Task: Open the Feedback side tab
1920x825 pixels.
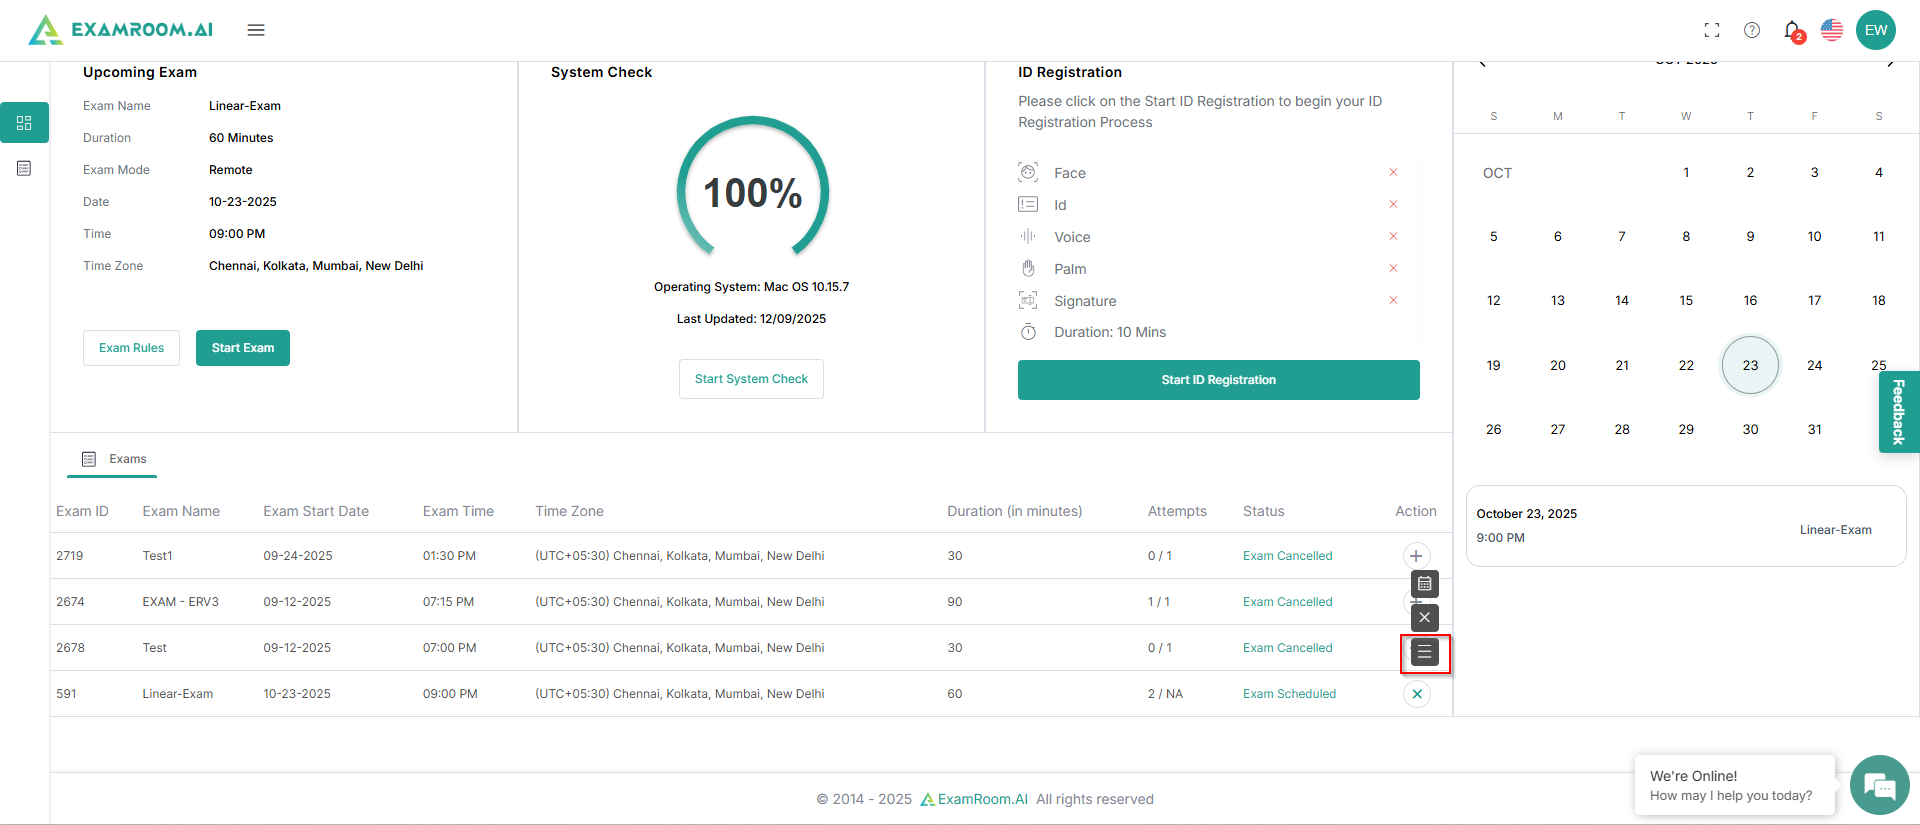Action: click(x=1898, y=411)
